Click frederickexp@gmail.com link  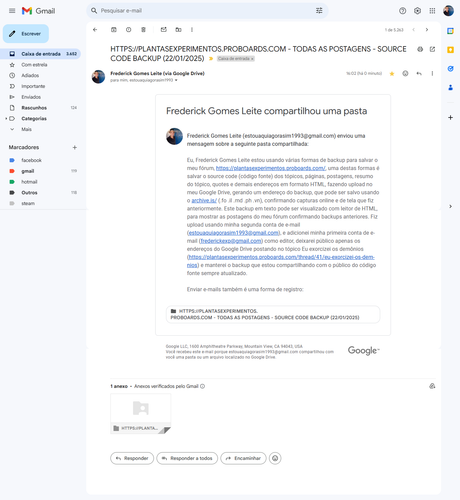231,241
